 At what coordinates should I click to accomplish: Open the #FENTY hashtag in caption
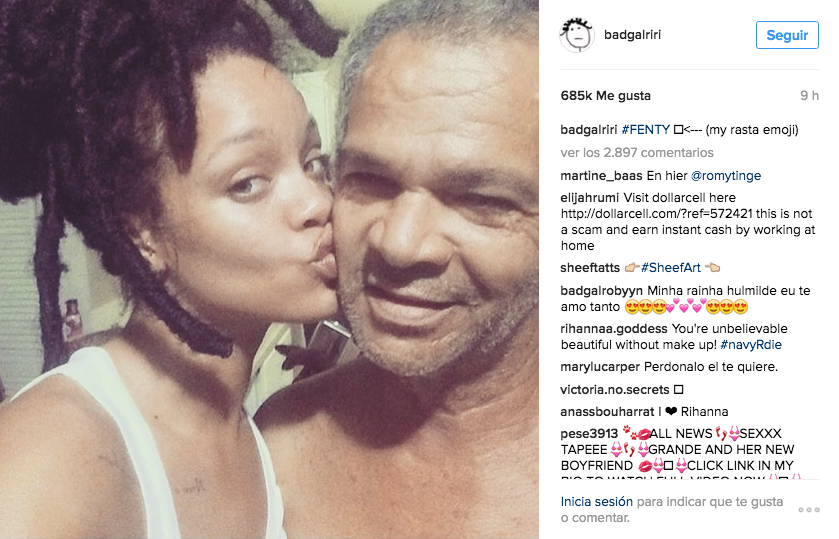tap(645, 130)
